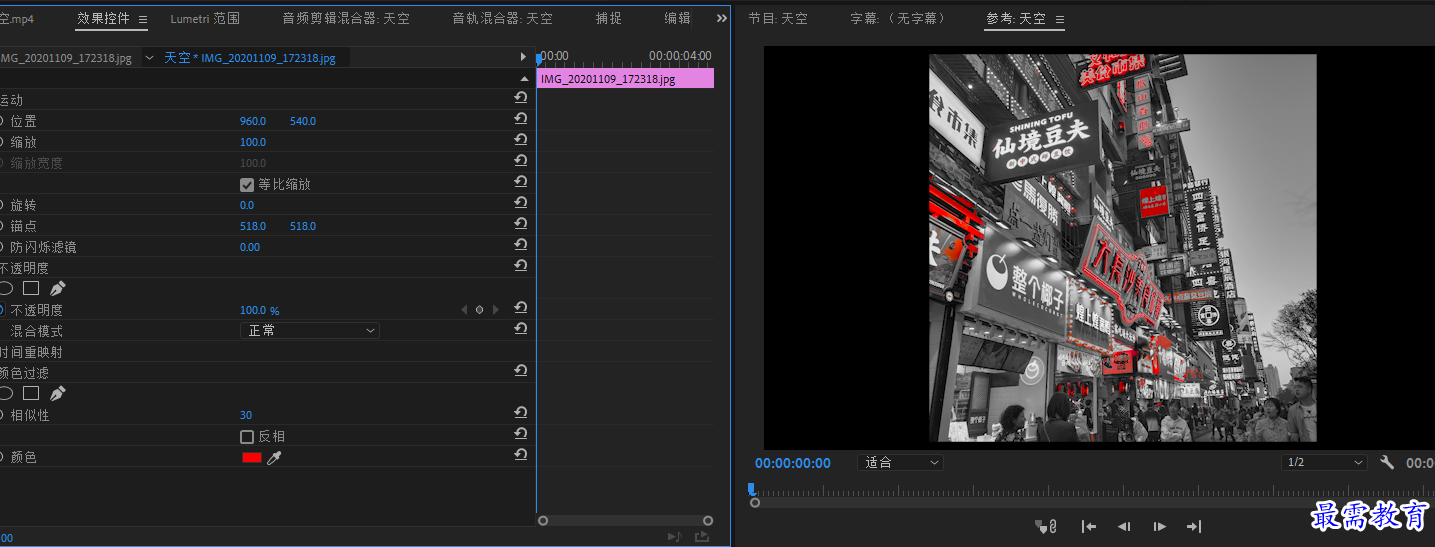
Task: Reset the 运动 (Motion) effect
Action: pyautogui.click(x=520, y=98)
